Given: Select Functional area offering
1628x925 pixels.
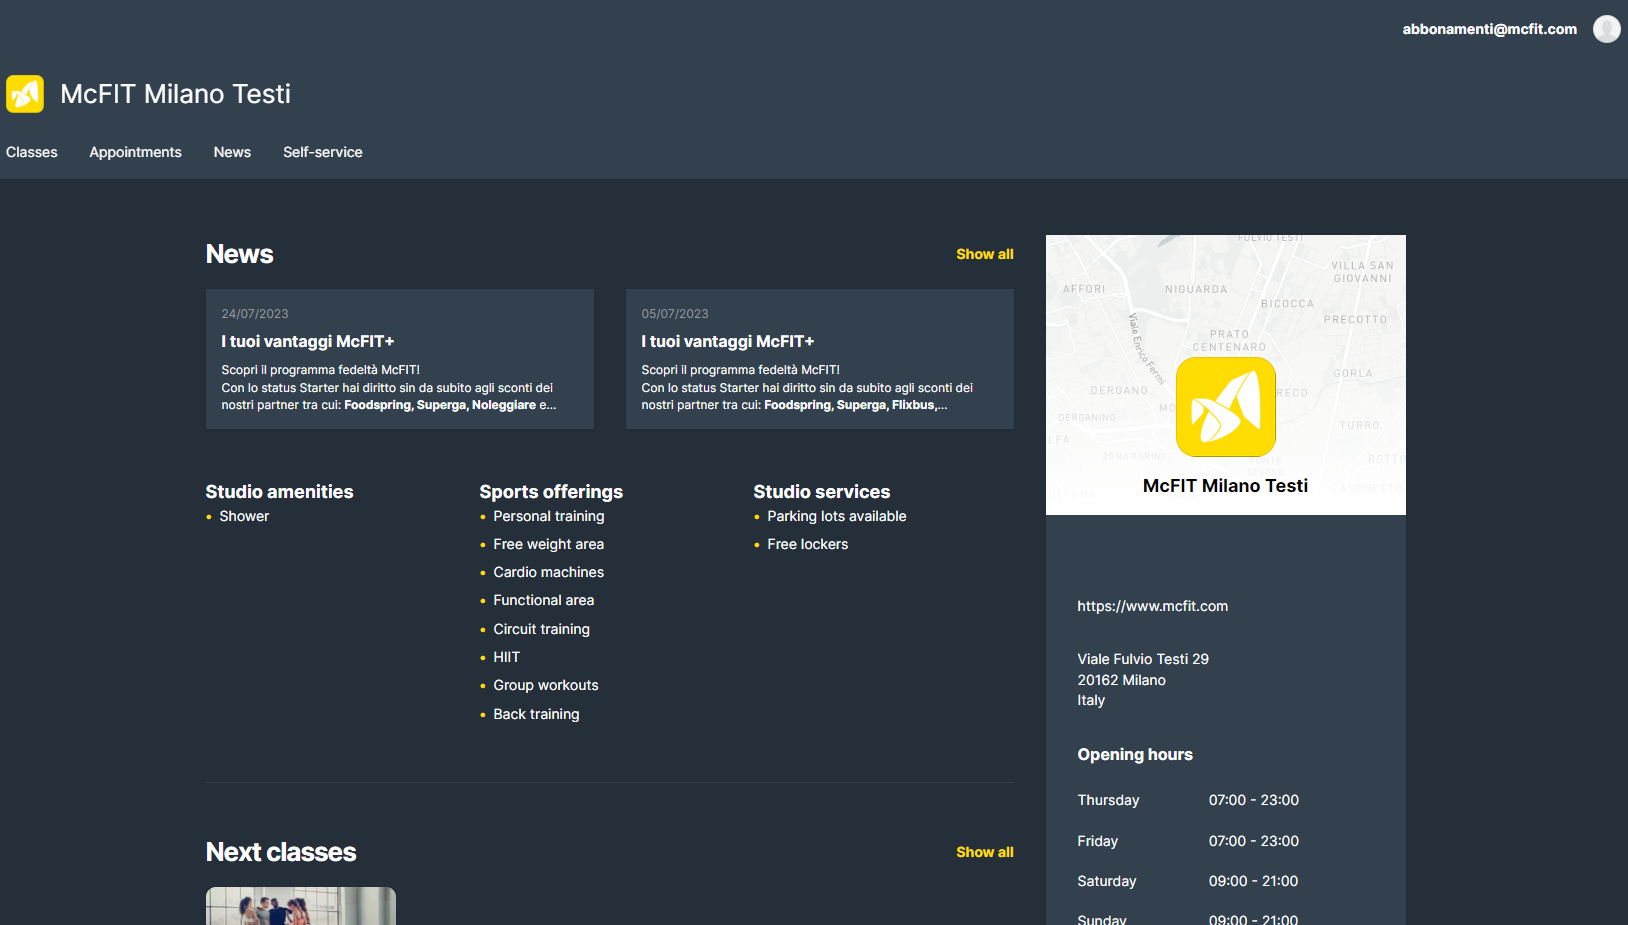Looking at the screenshot, I should coord(544,600).
